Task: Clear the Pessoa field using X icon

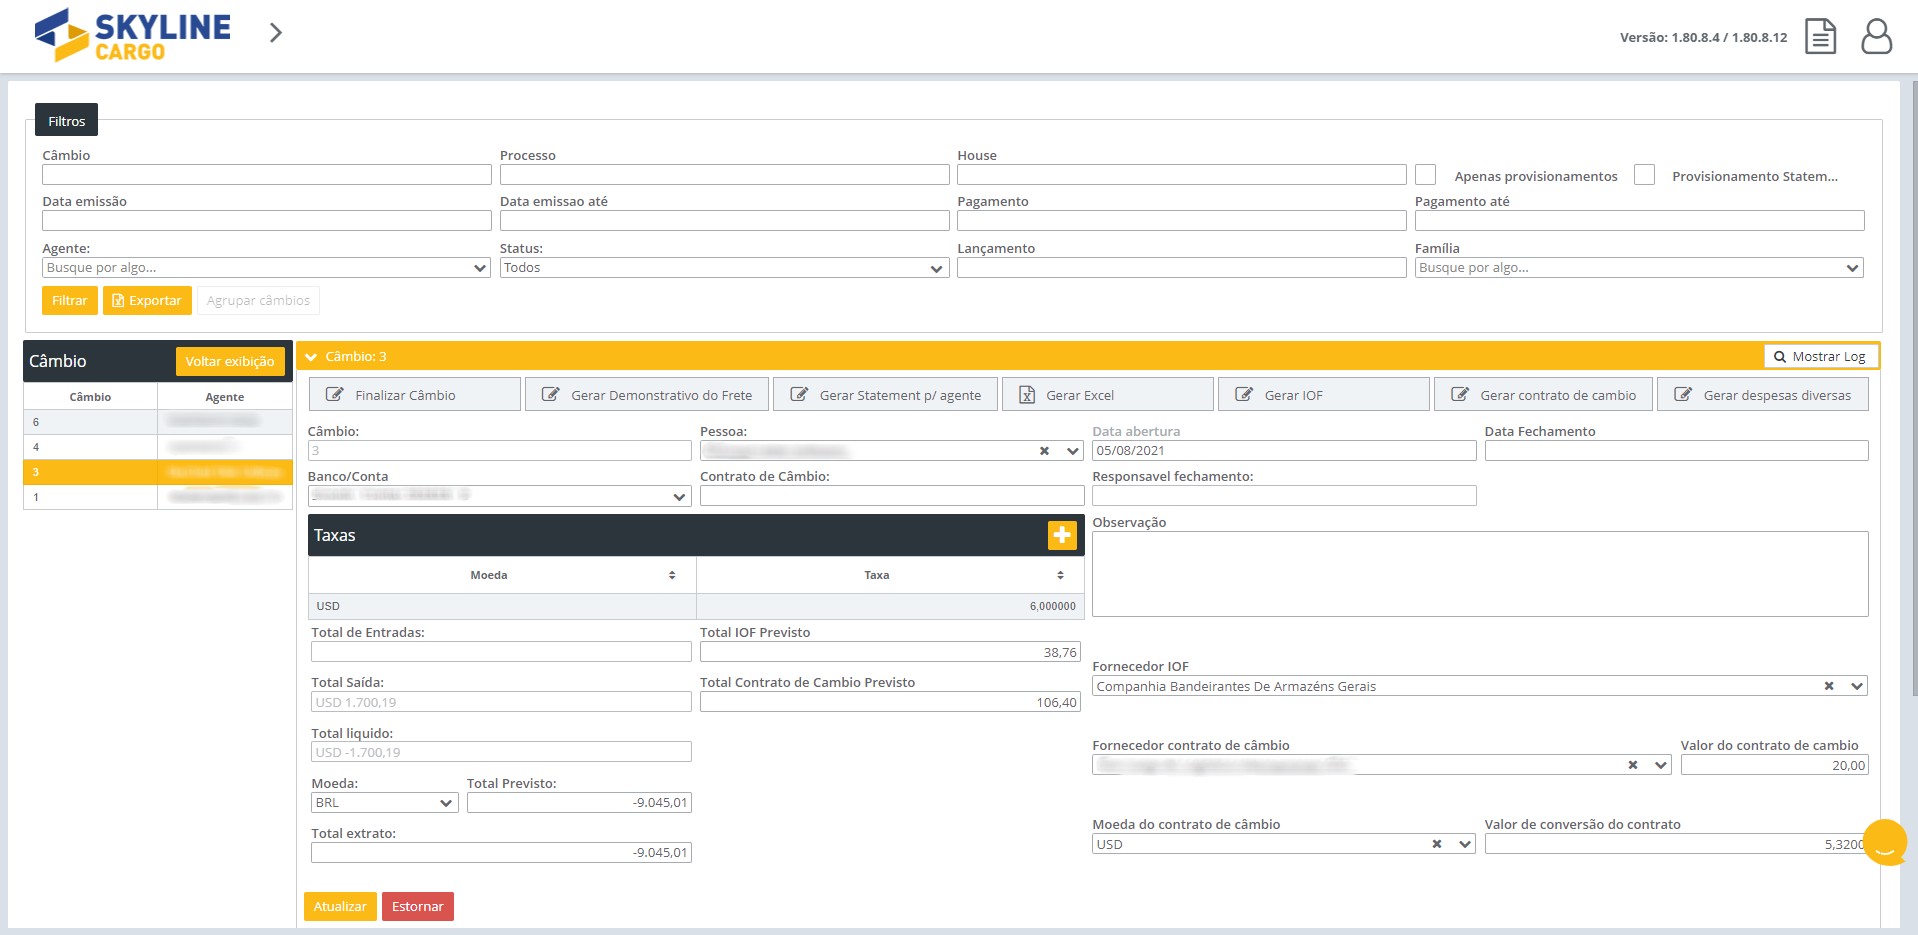Action: pyautogui.click(x=1044, y=451)
